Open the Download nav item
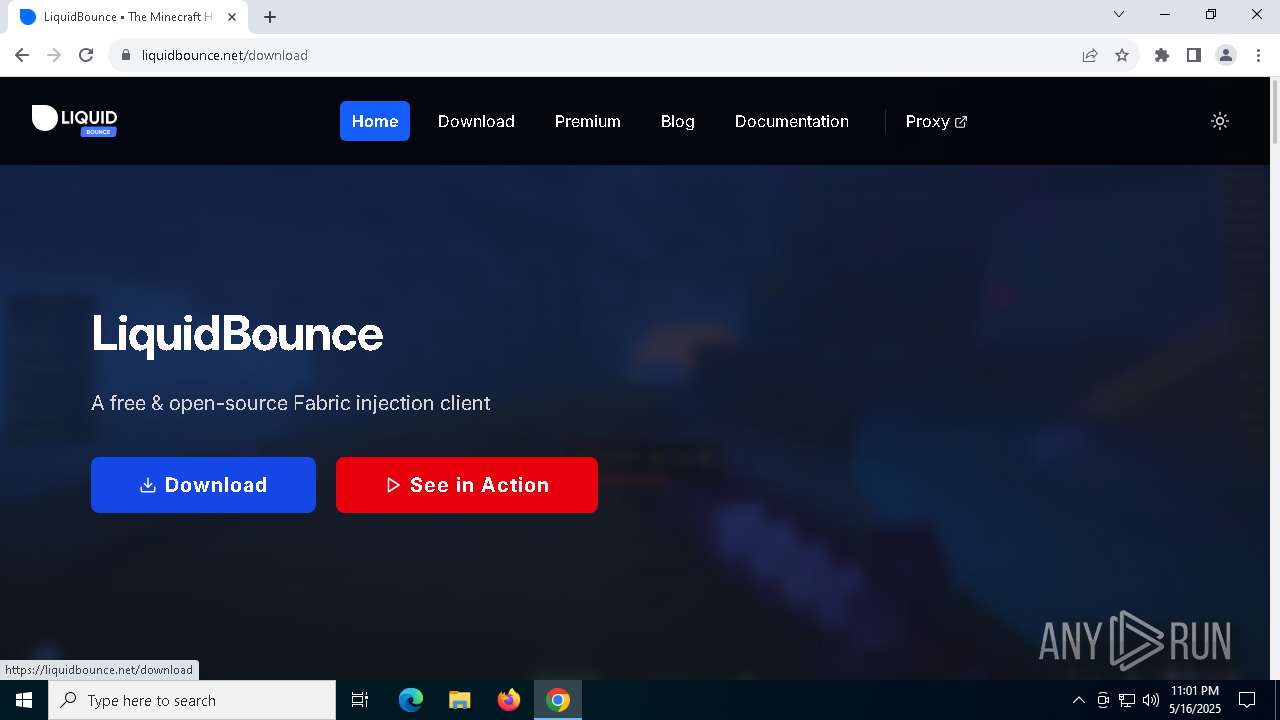Screen dimensions: 1280x720 click(x=476, y=121)
